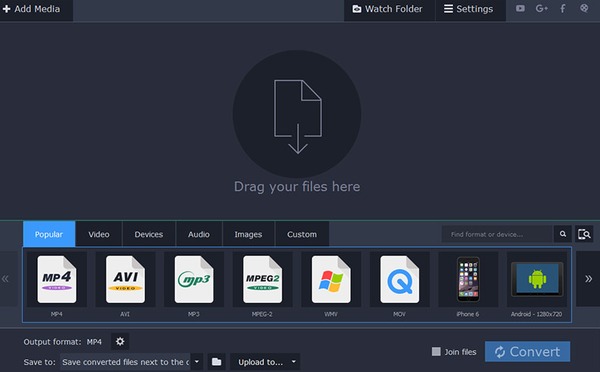Viewport: 600px width, 372px height.
Task: Click the Facebook icon
Action: pos(562,8)
